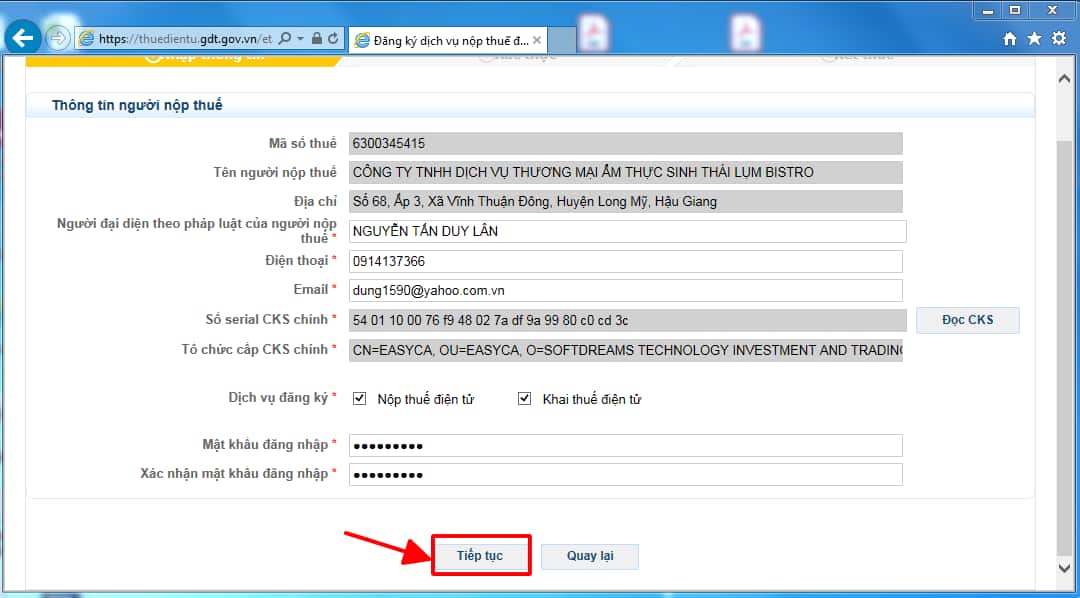Viewport: 1080px width, 598px height.
Task: Click the browser Back arrow button
Action: [22, 39]
